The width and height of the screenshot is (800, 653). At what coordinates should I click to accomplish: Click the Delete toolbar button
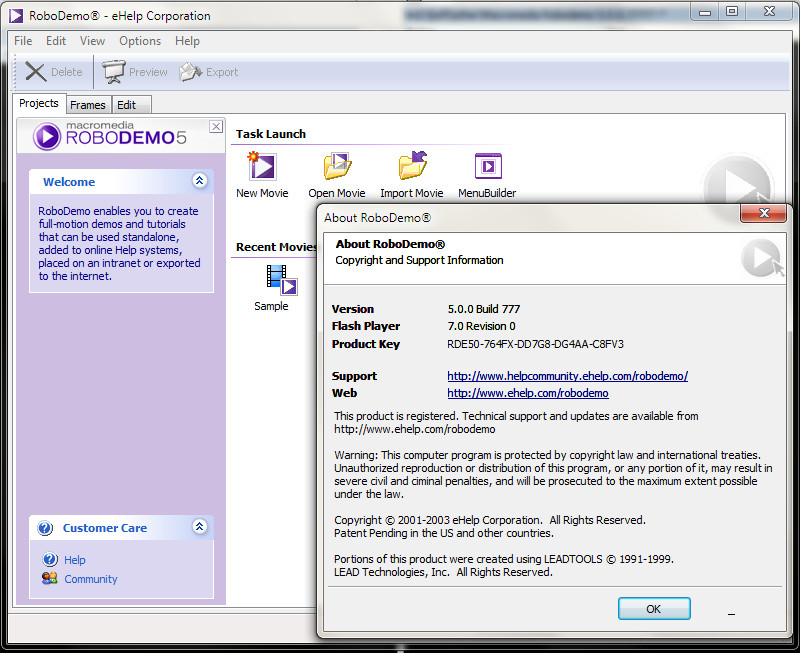tap(55, 72)
